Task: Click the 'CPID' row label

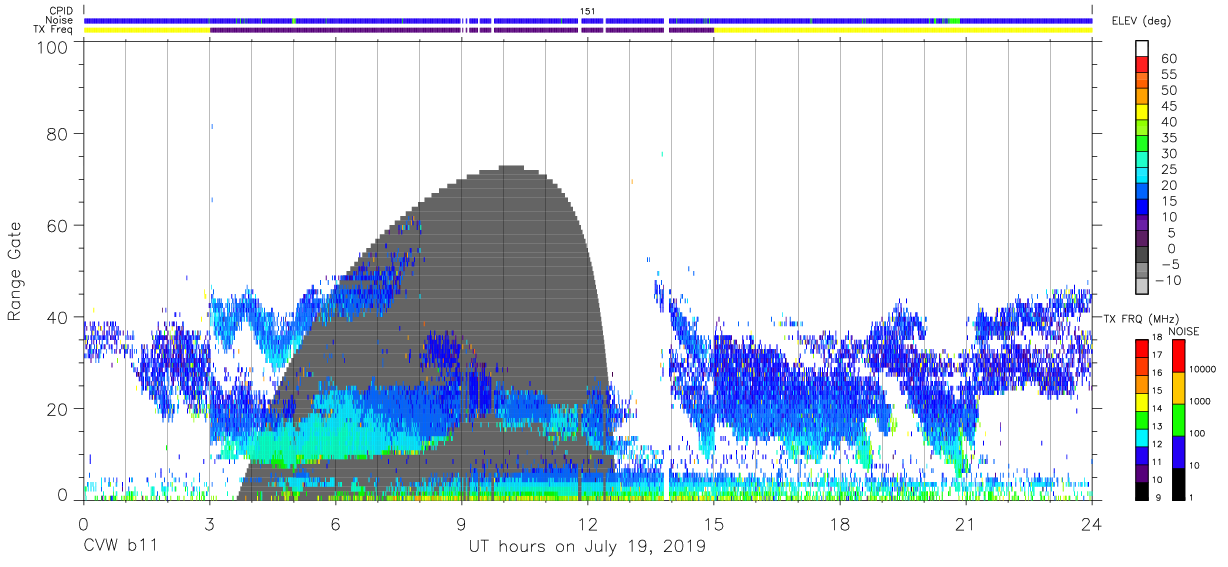Action: click(x=62, y=10)
